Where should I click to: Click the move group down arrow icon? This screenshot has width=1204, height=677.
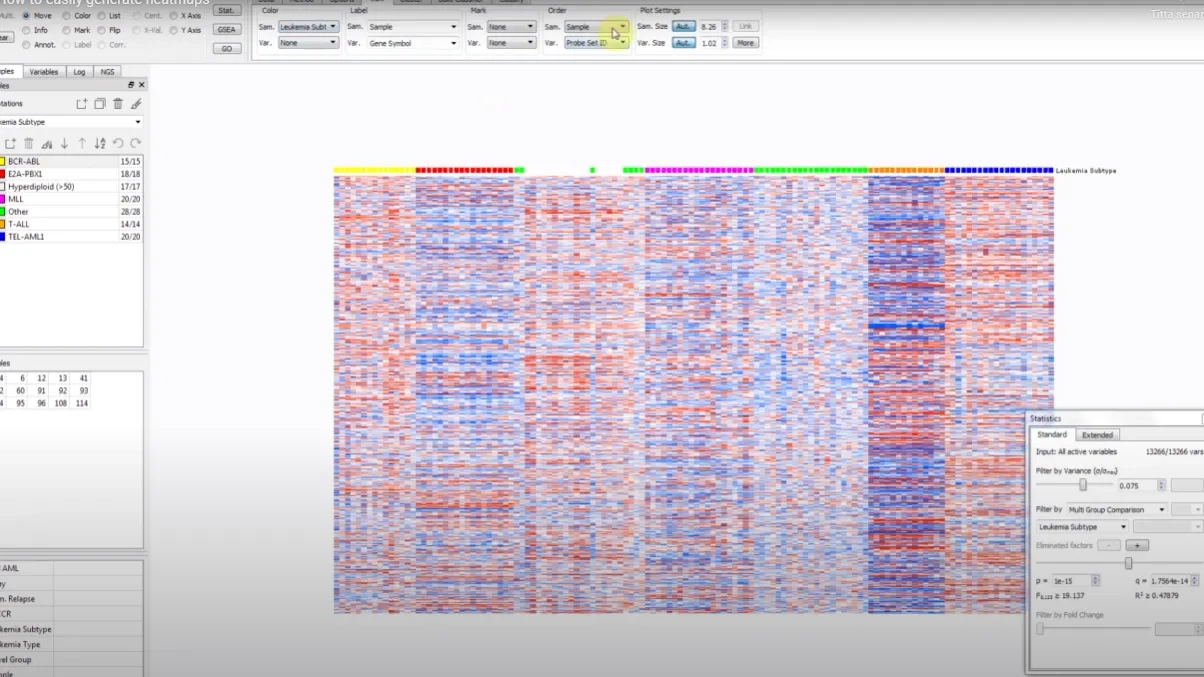[x=64, y=144]
